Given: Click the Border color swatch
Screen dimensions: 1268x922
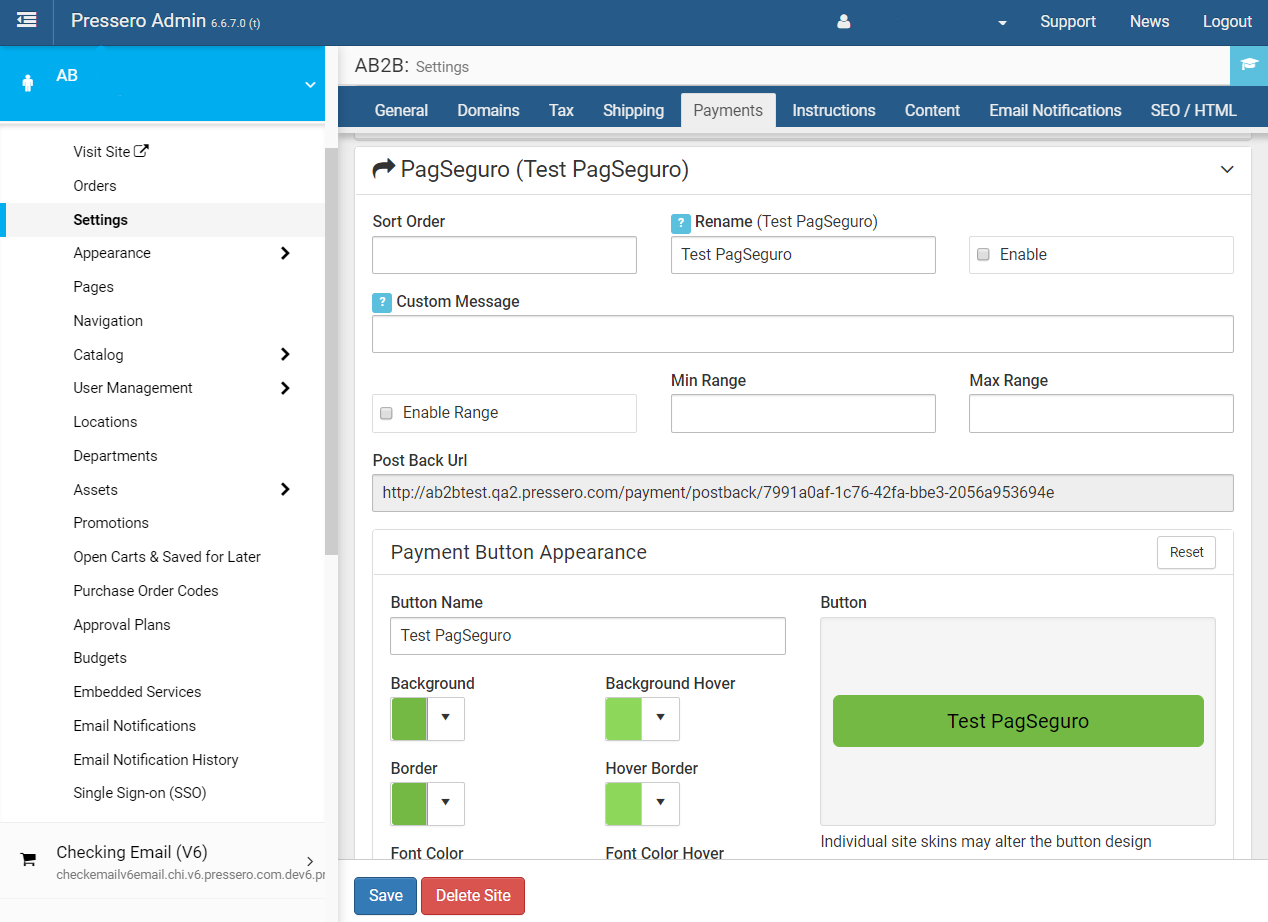Looking at the screenshot, I should (x=409, y=803).
